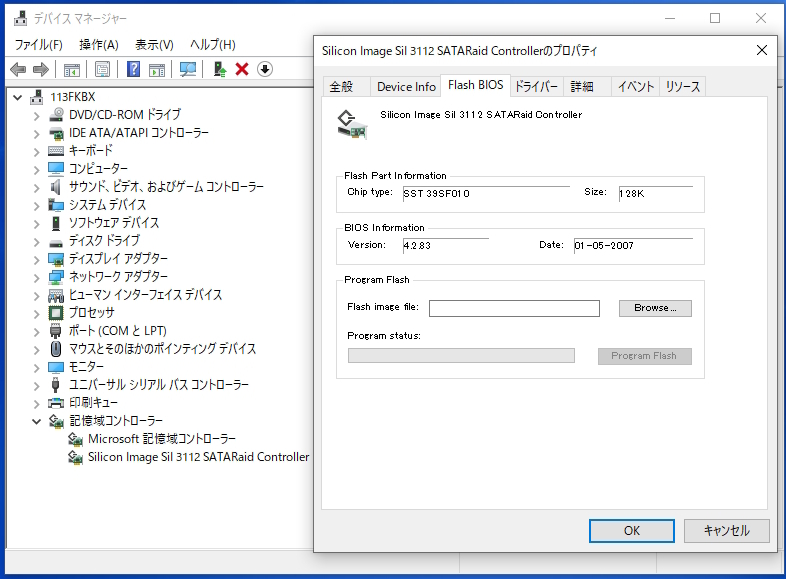Click the update driver toolbar icon
Screen dimensions: 786x579
[x=220, y=69]
